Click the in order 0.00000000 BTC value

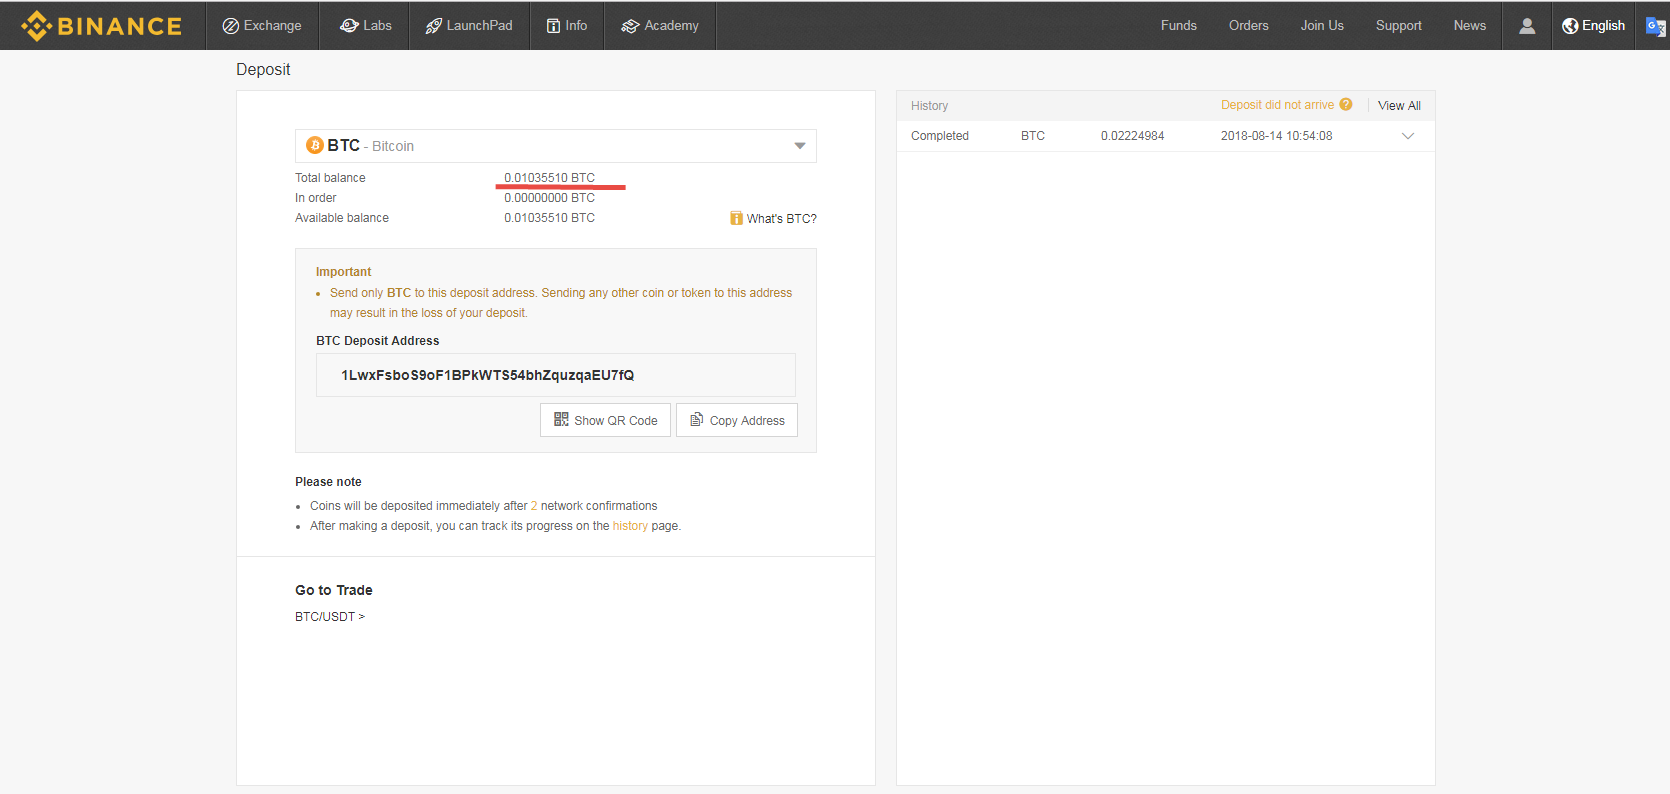pos(549,198)
